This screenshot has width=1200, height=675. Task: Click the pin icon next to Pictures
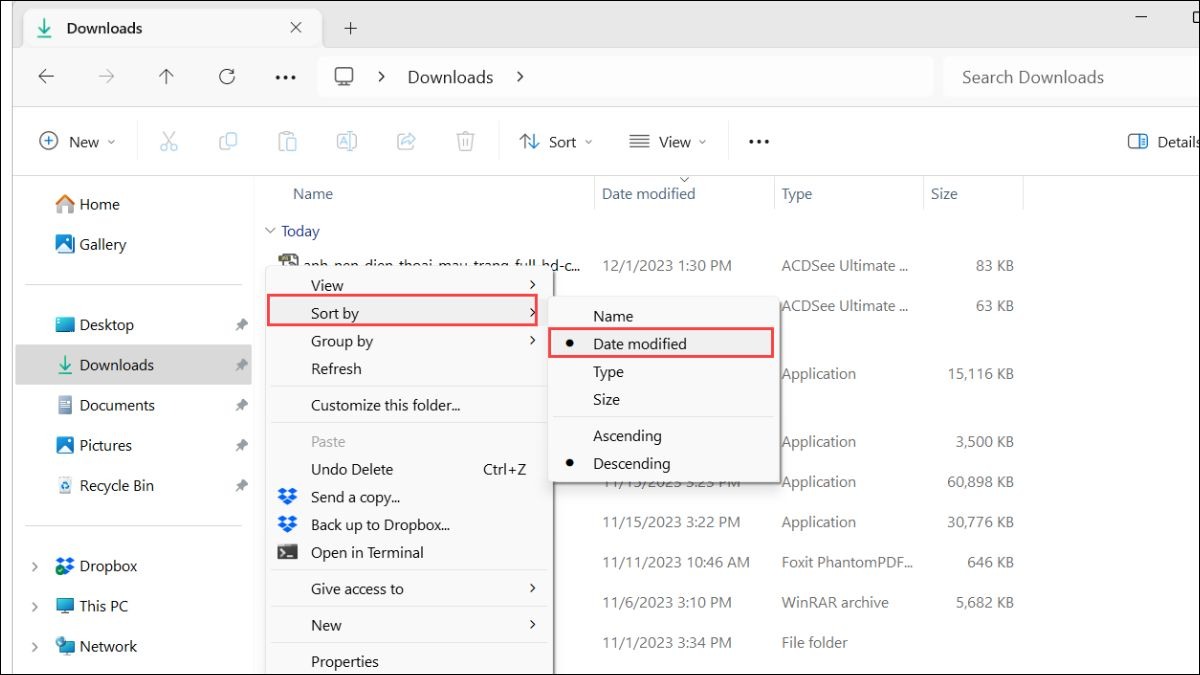click(x=241, y=445)
